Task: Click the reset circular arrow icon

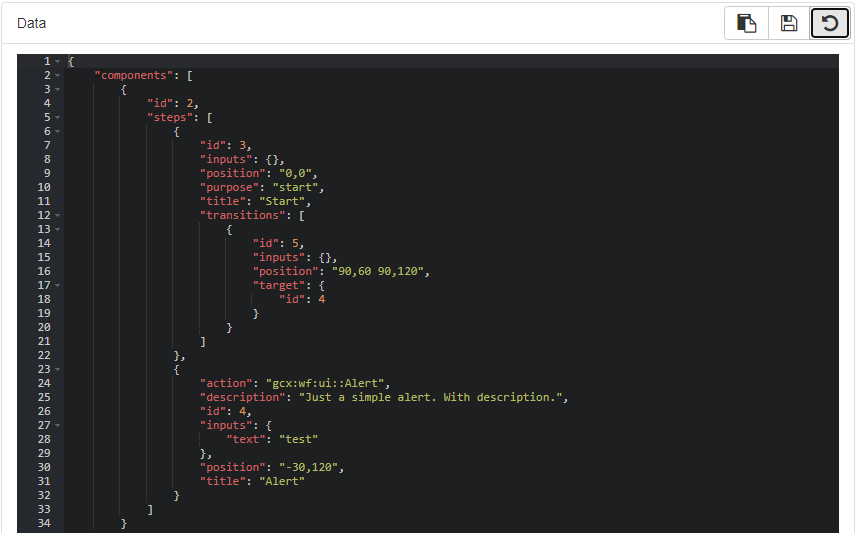Action: (x=829, y=23)
